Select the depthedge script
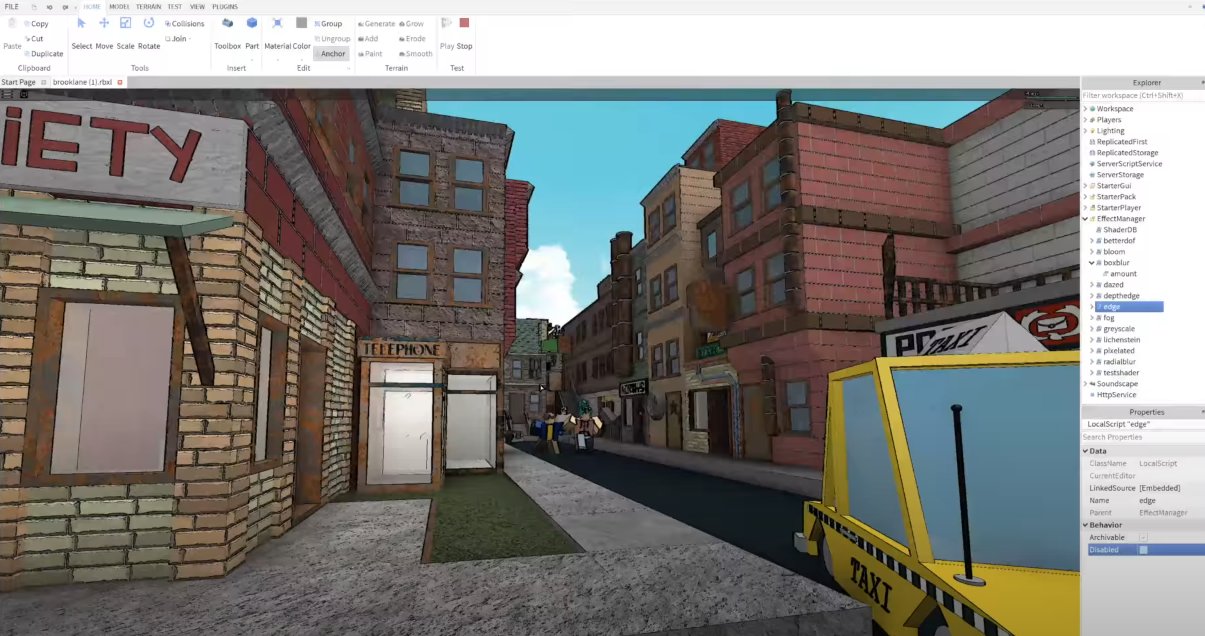 tap(1121, 296)
